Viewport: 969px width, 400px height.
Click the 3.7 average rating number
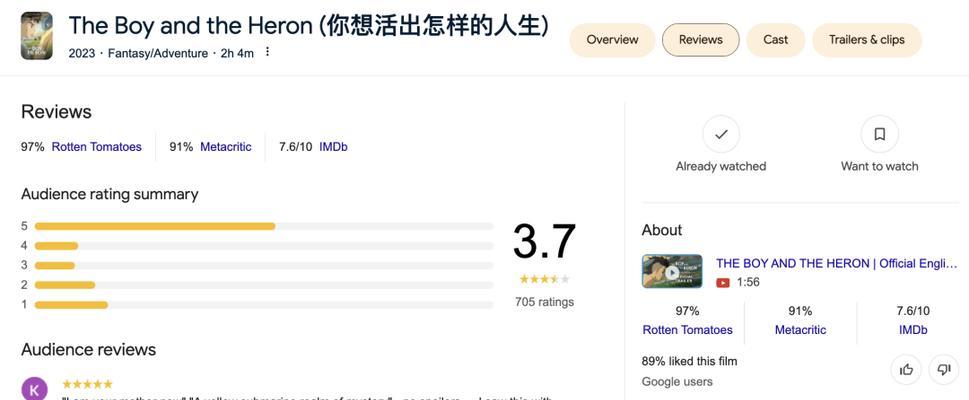(x=544, y=242)
